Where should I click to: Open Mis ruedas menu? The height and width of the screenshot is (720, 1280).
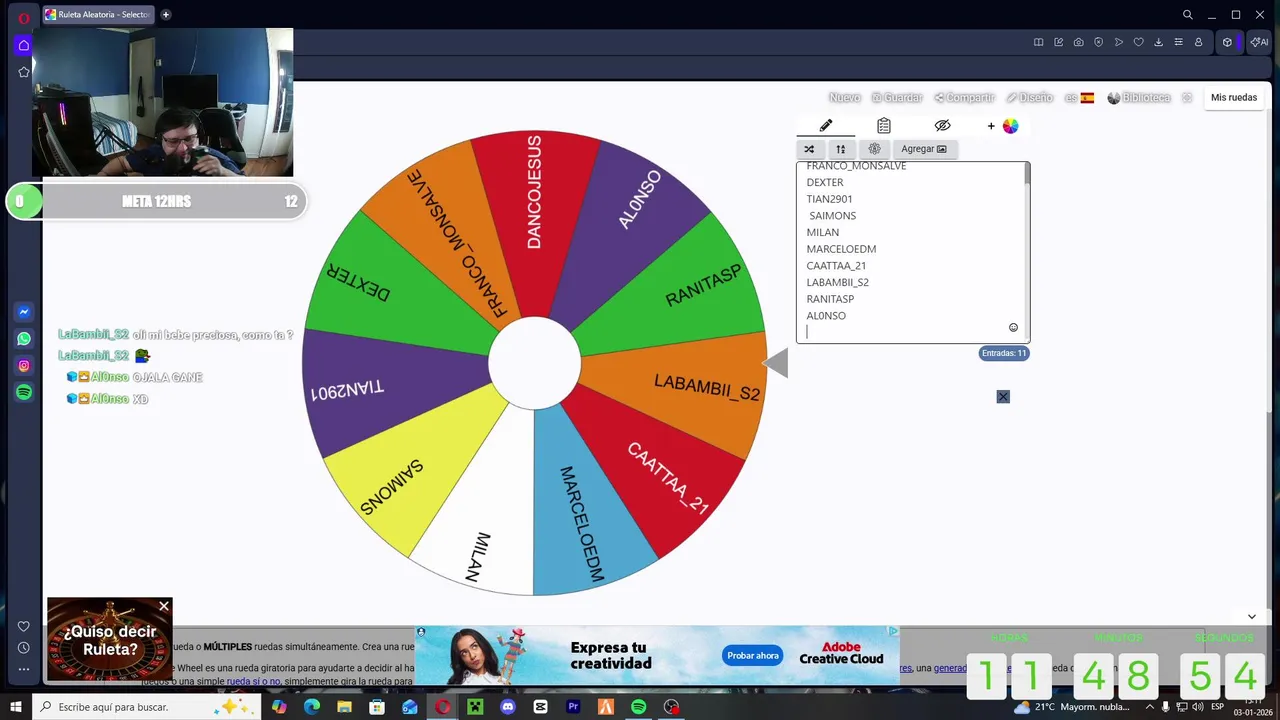coord(1234,98)
